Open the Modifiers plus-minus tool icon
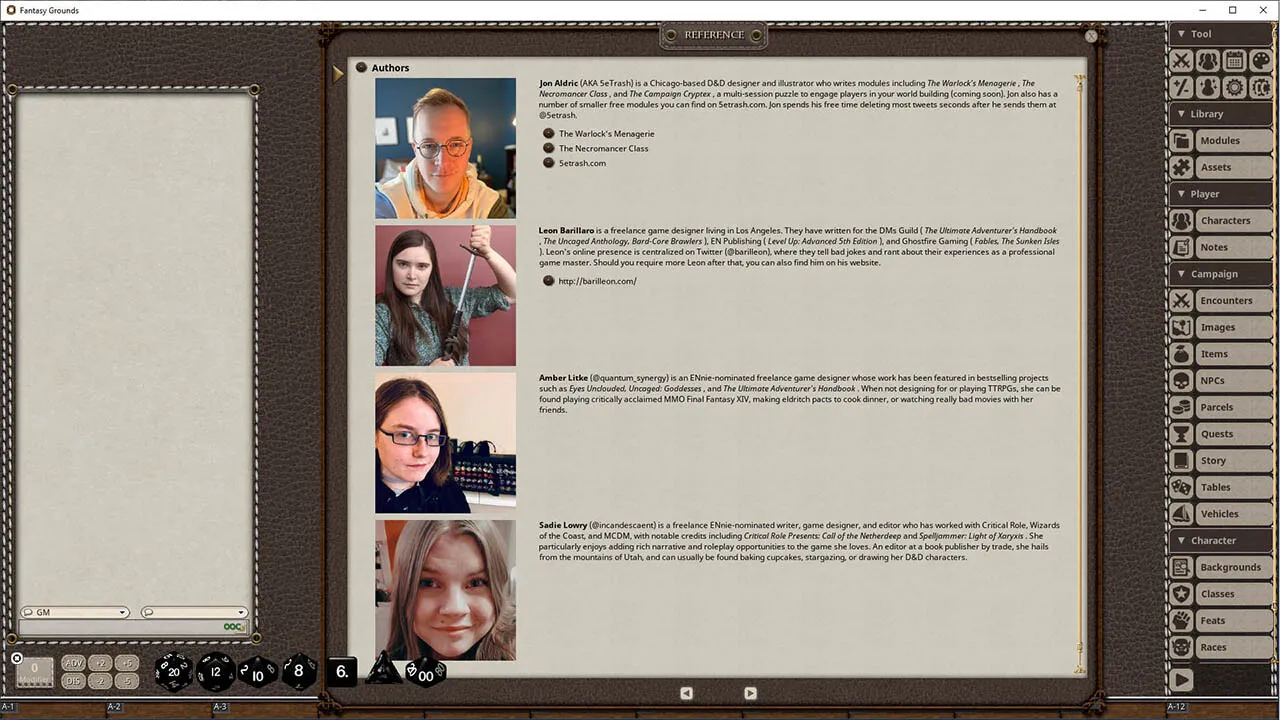 (x=1182, y=87)
